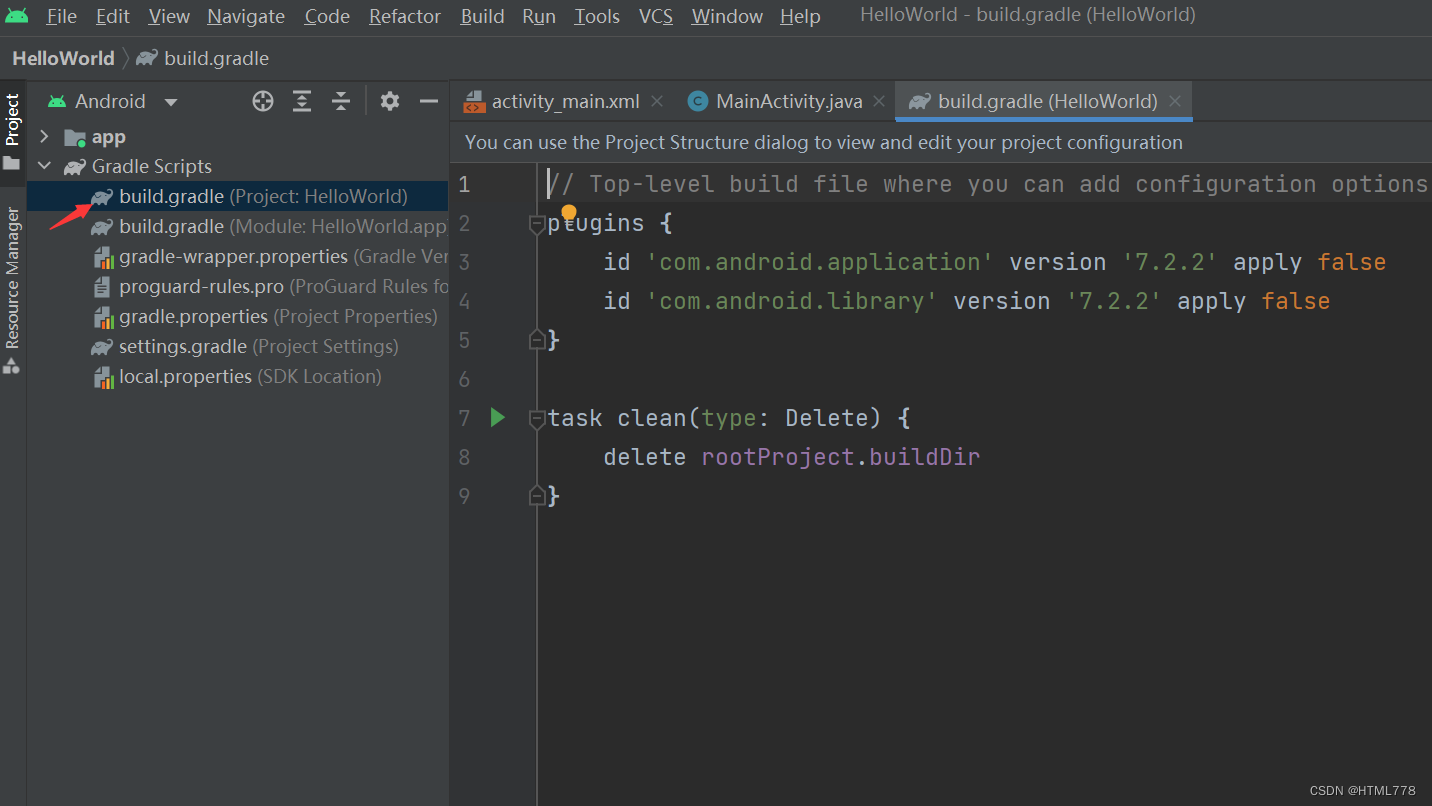This screenshot has width=1432, height=806.
Task: Hide the Project panel with minus icon
Action: [x=429, y=101]
